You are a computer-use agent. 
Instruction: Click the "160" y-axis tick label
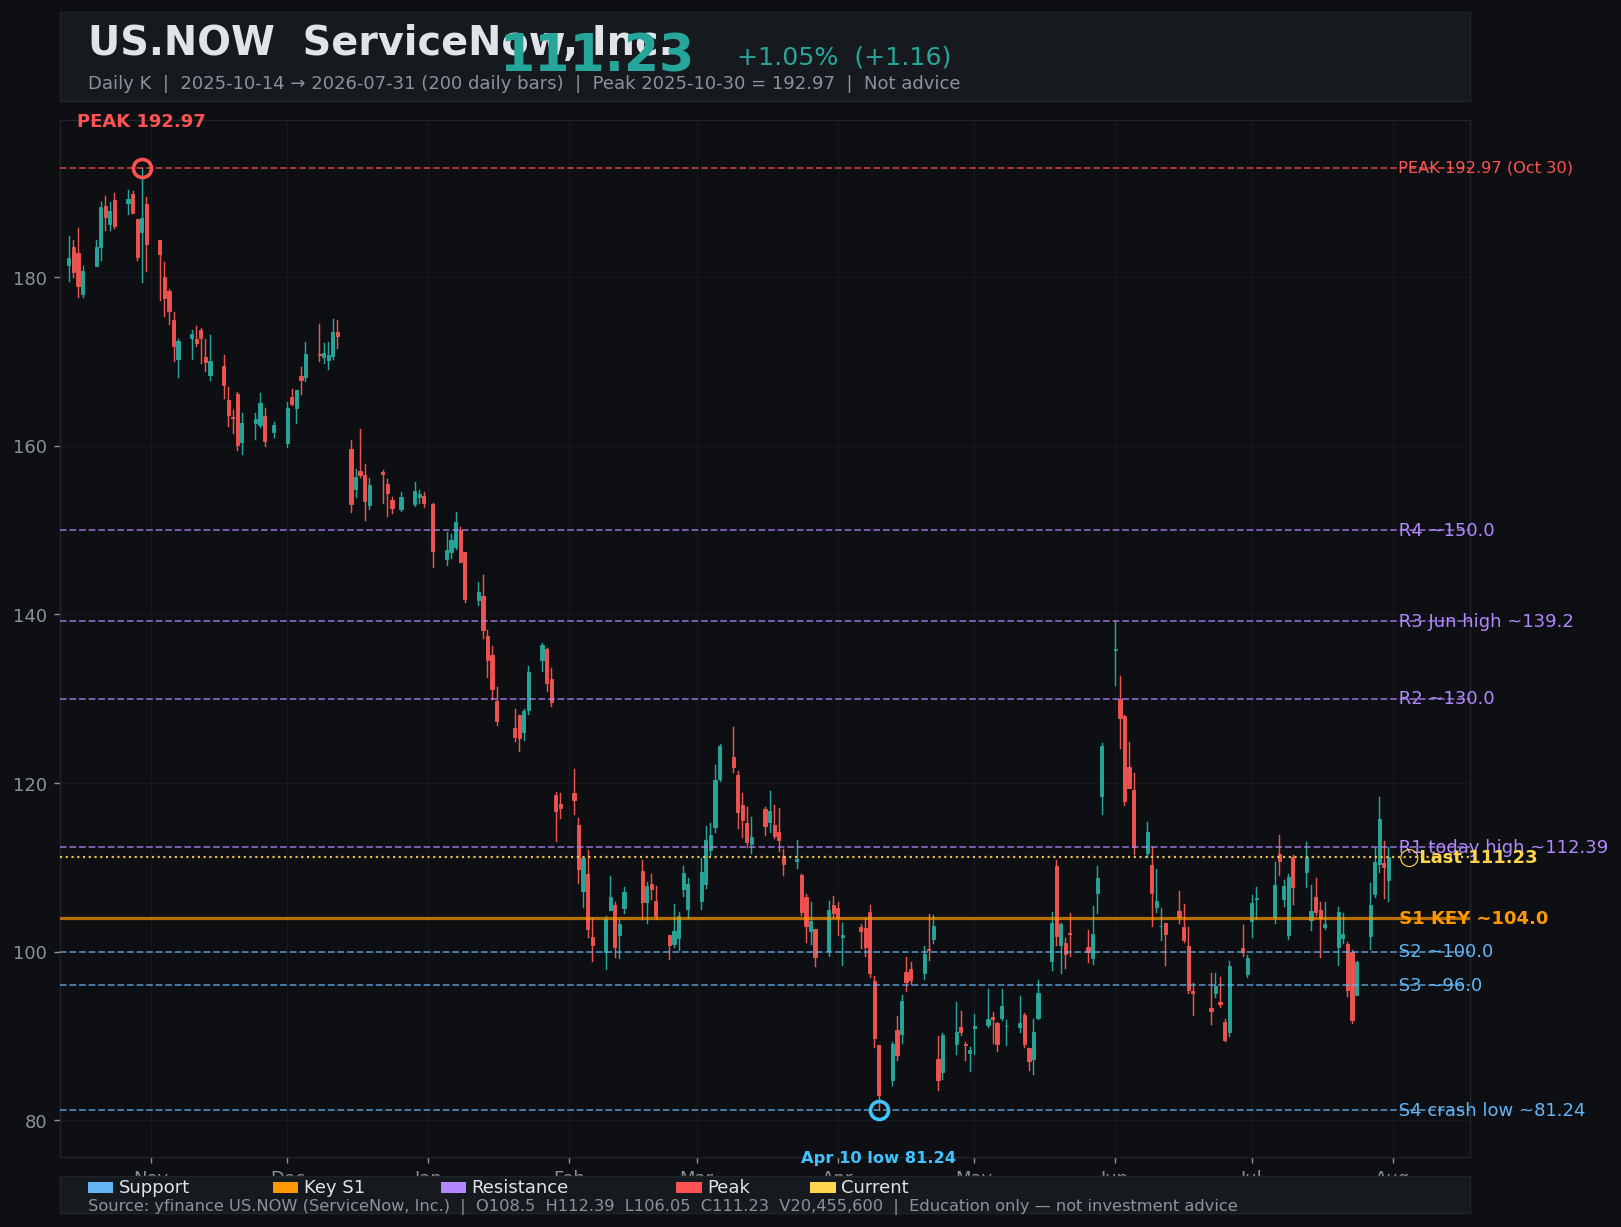click(29, 447)
